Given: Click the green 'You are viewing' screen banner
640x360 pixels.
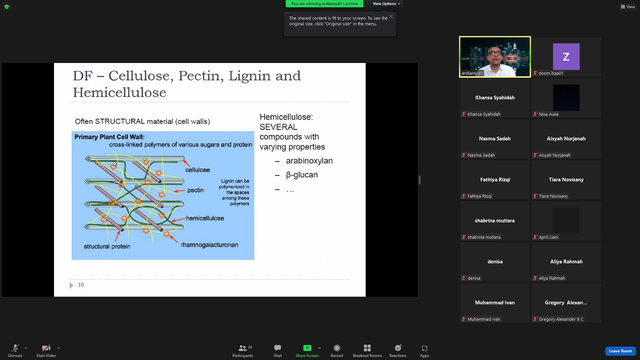Looking at the screenshot, I should coord(324,4).
